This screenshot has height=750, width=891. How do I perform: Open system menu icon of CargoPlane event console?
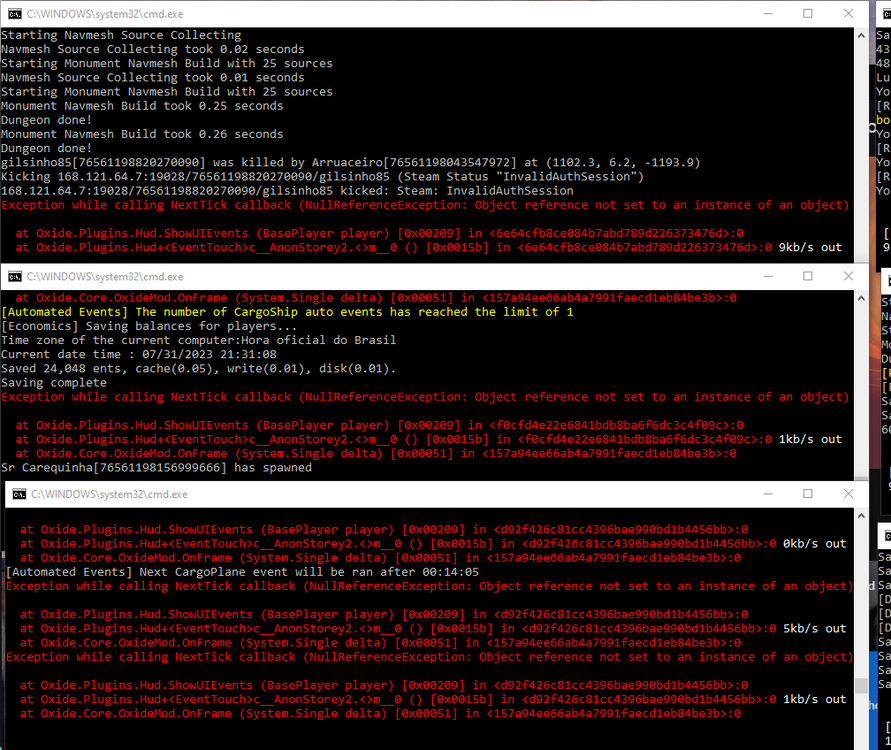pos(19,494)
